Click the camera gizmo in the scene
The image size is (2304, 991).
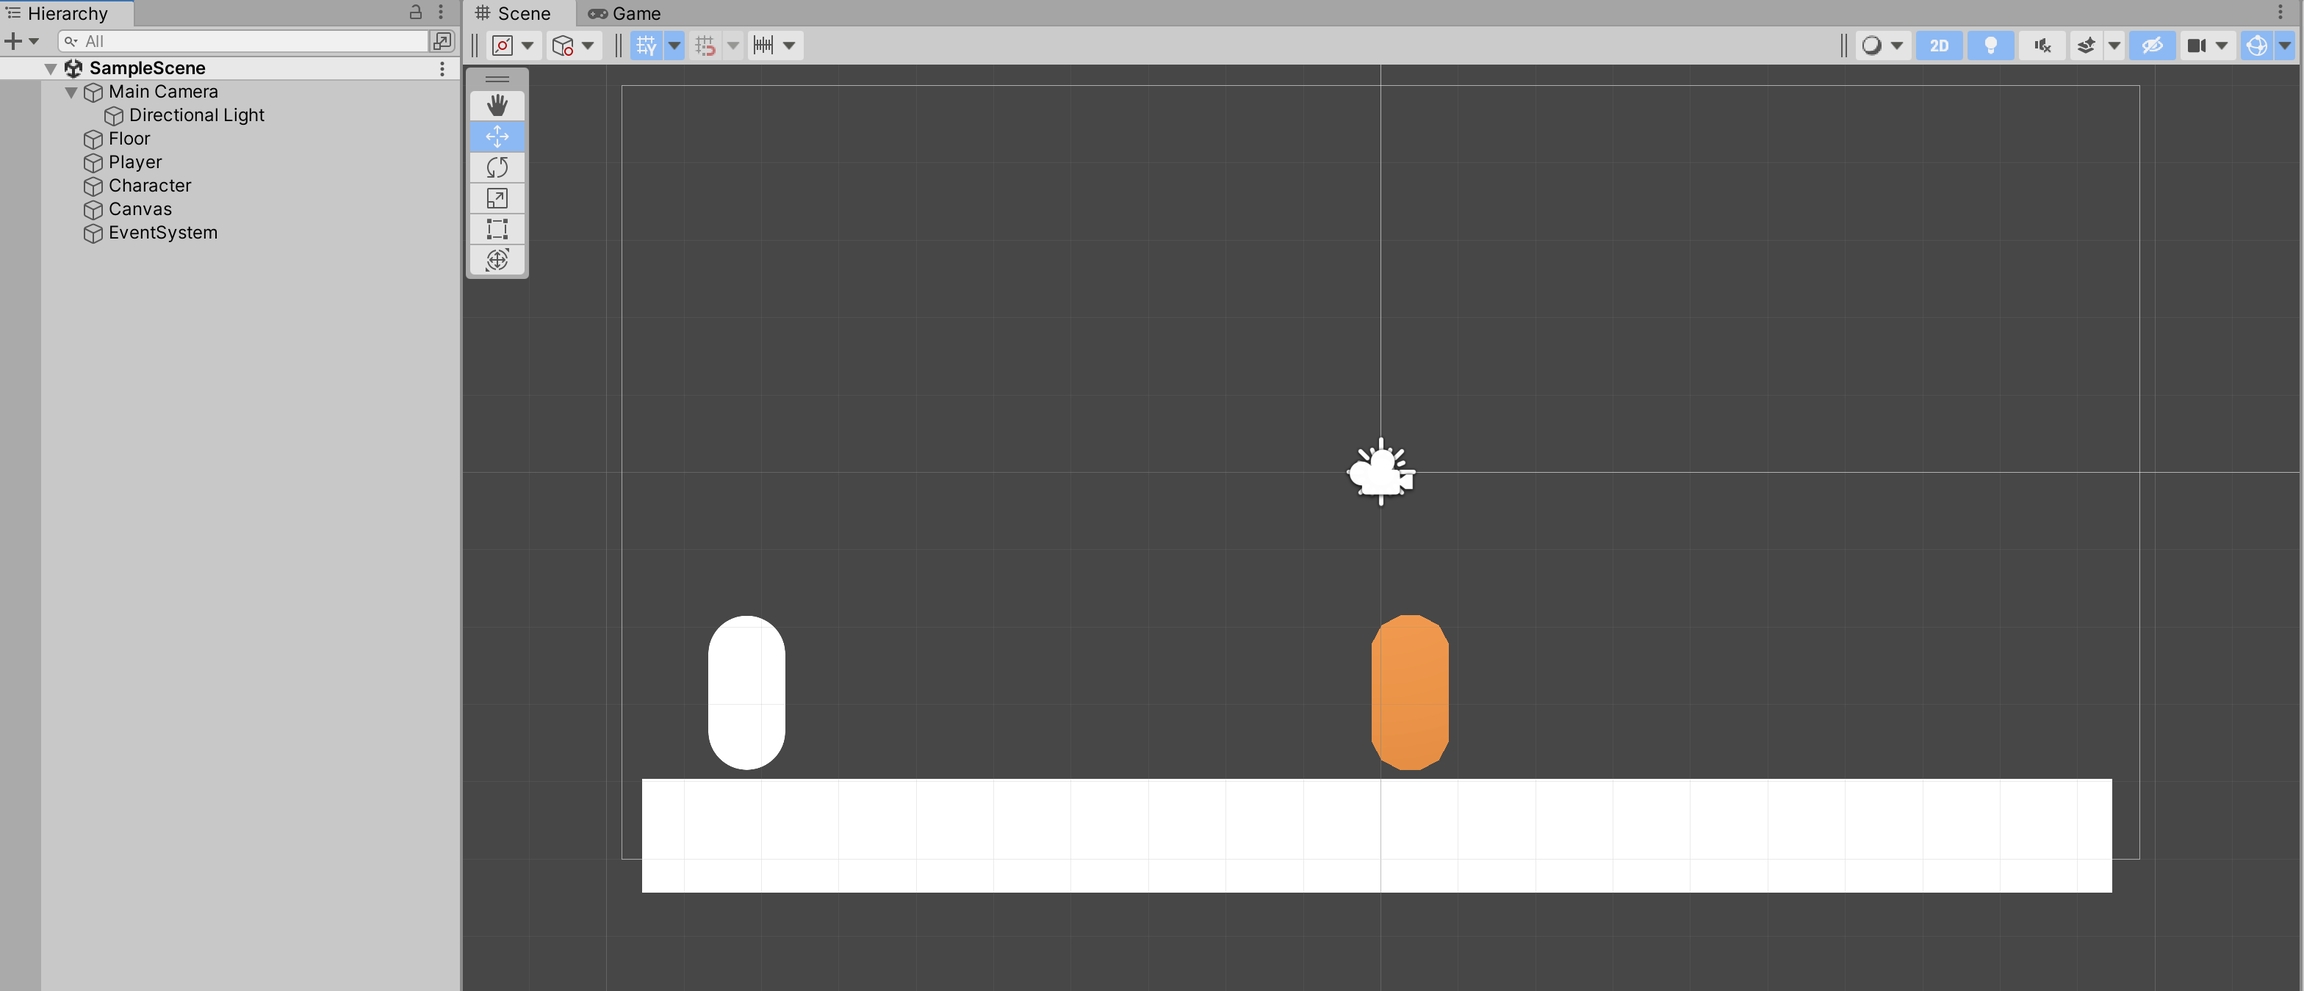click(1381, 472)
